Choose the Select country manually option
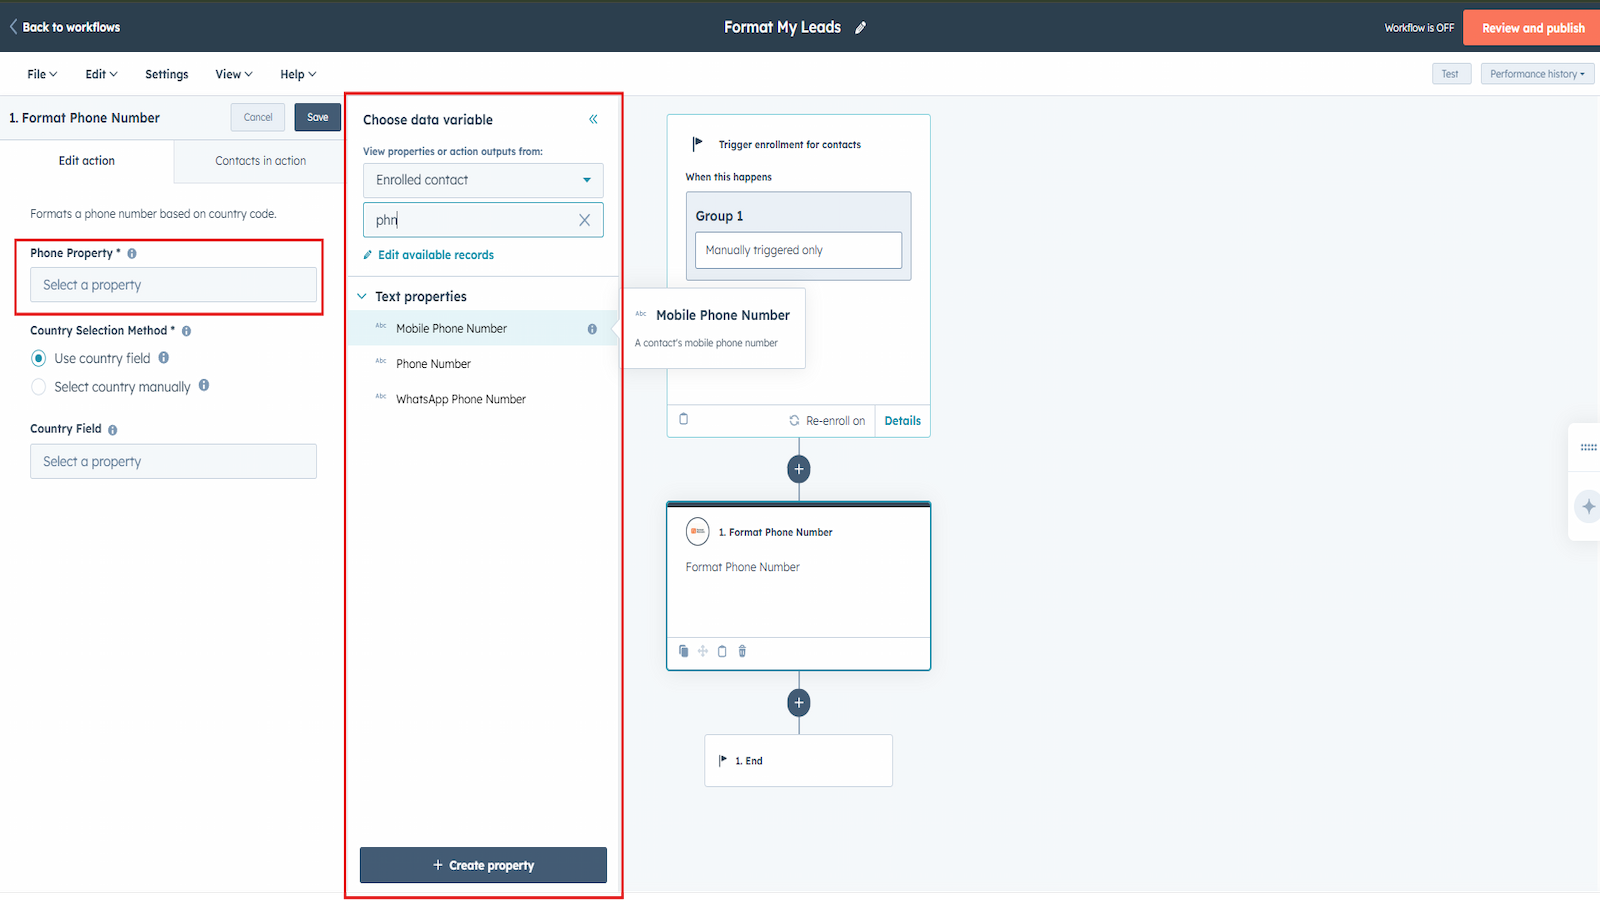Viewport: 1600px width, 900px height. point(39,387)
